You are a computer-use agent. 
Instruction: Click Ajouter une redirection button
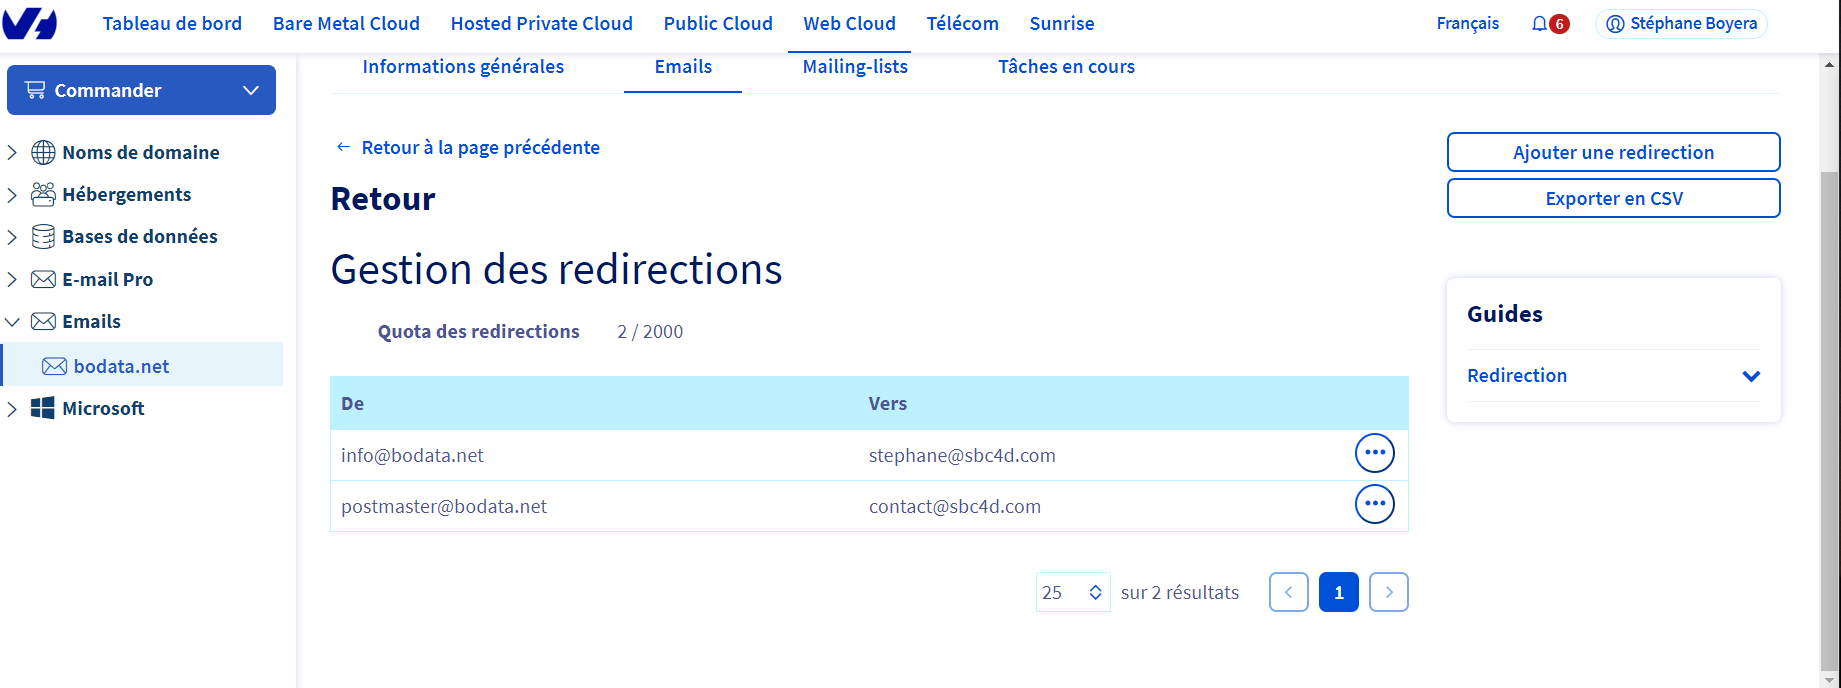click(x=1612, y=152)
